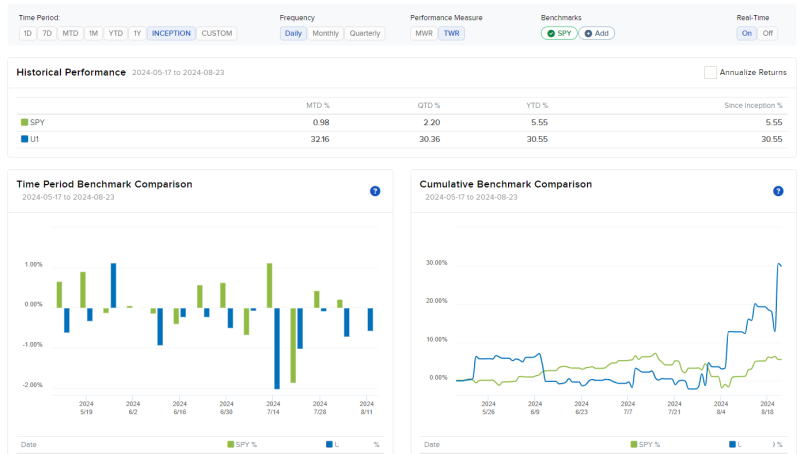This screenshot has width=800, height=454.
Task: Check the Annualize Returns checkbox
Action: pos(710,72)
